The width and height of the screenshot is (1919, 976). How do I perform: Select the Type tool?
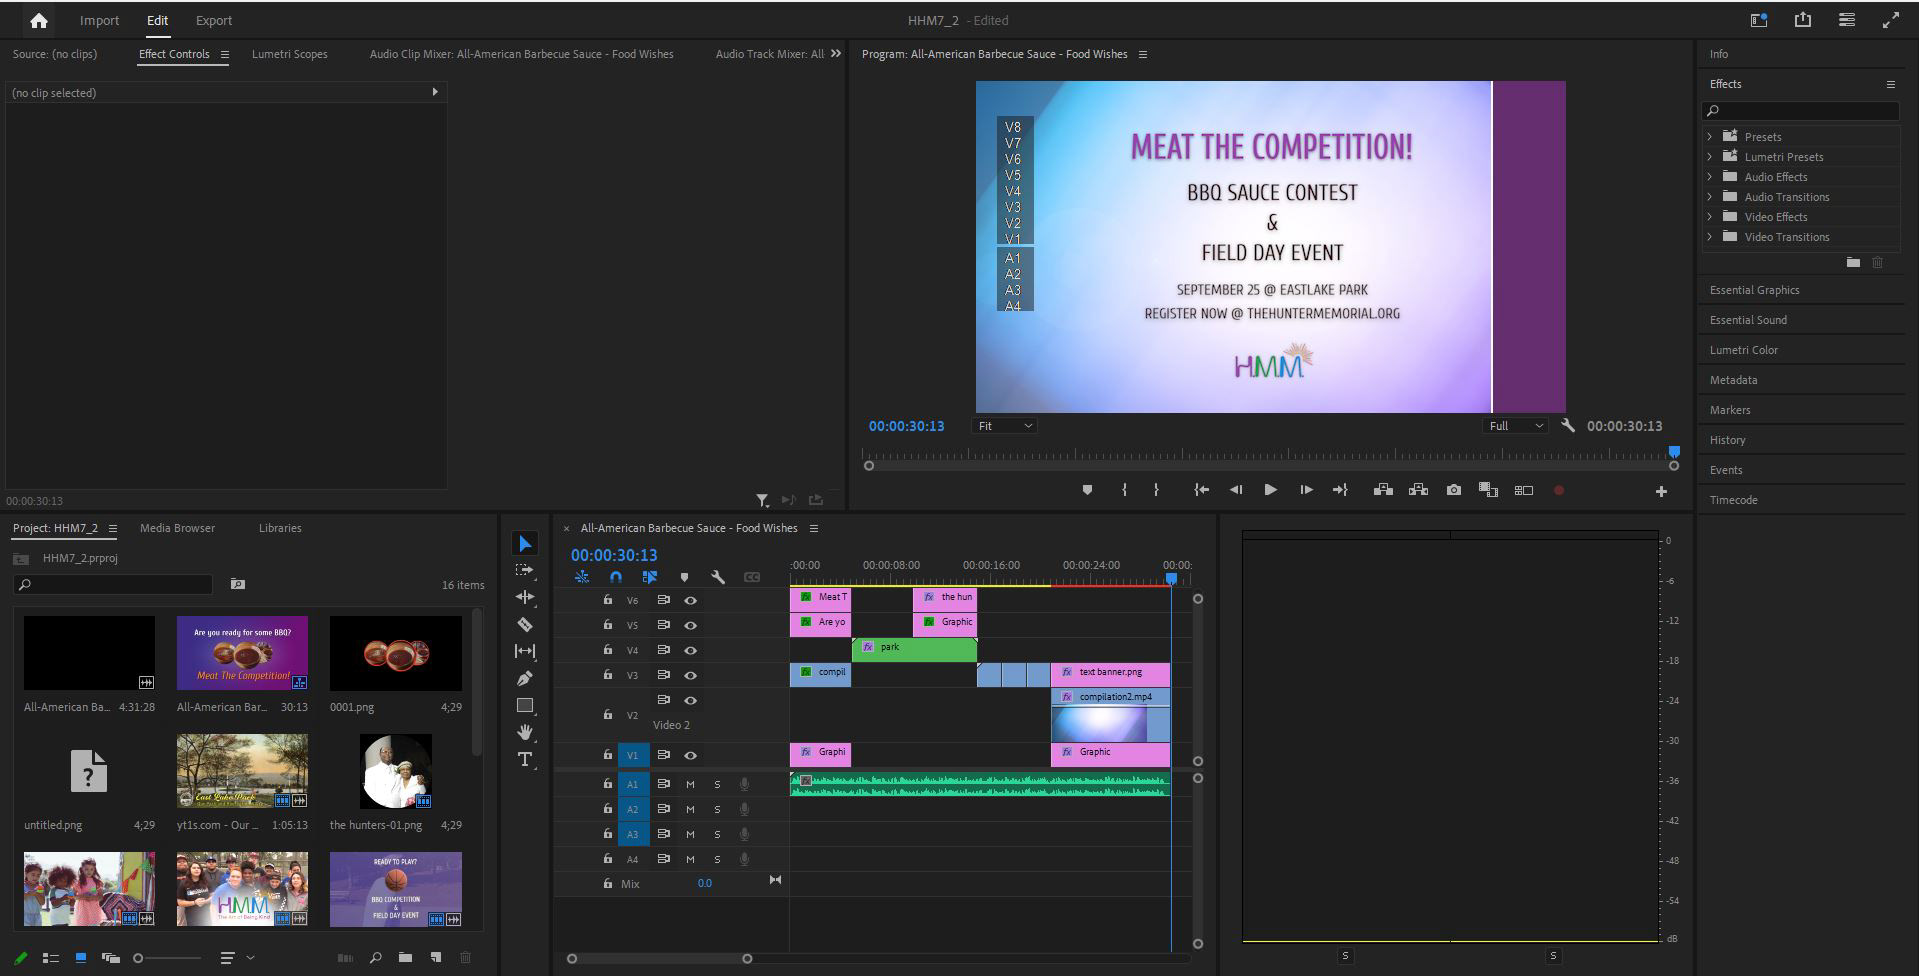click(525, 760)
